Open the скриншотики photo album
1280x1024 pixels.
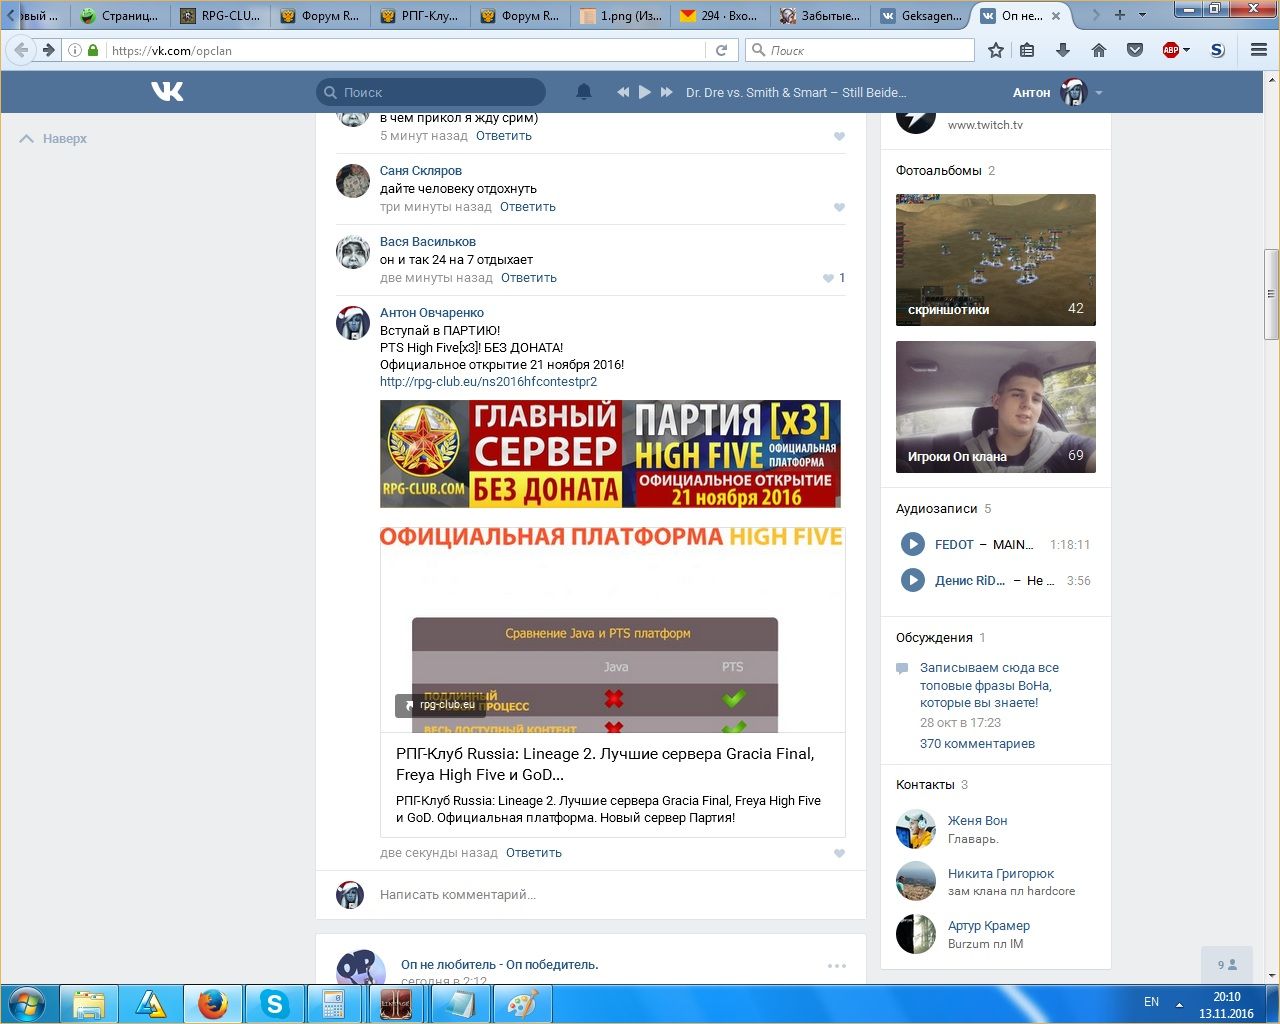[996, 260]
